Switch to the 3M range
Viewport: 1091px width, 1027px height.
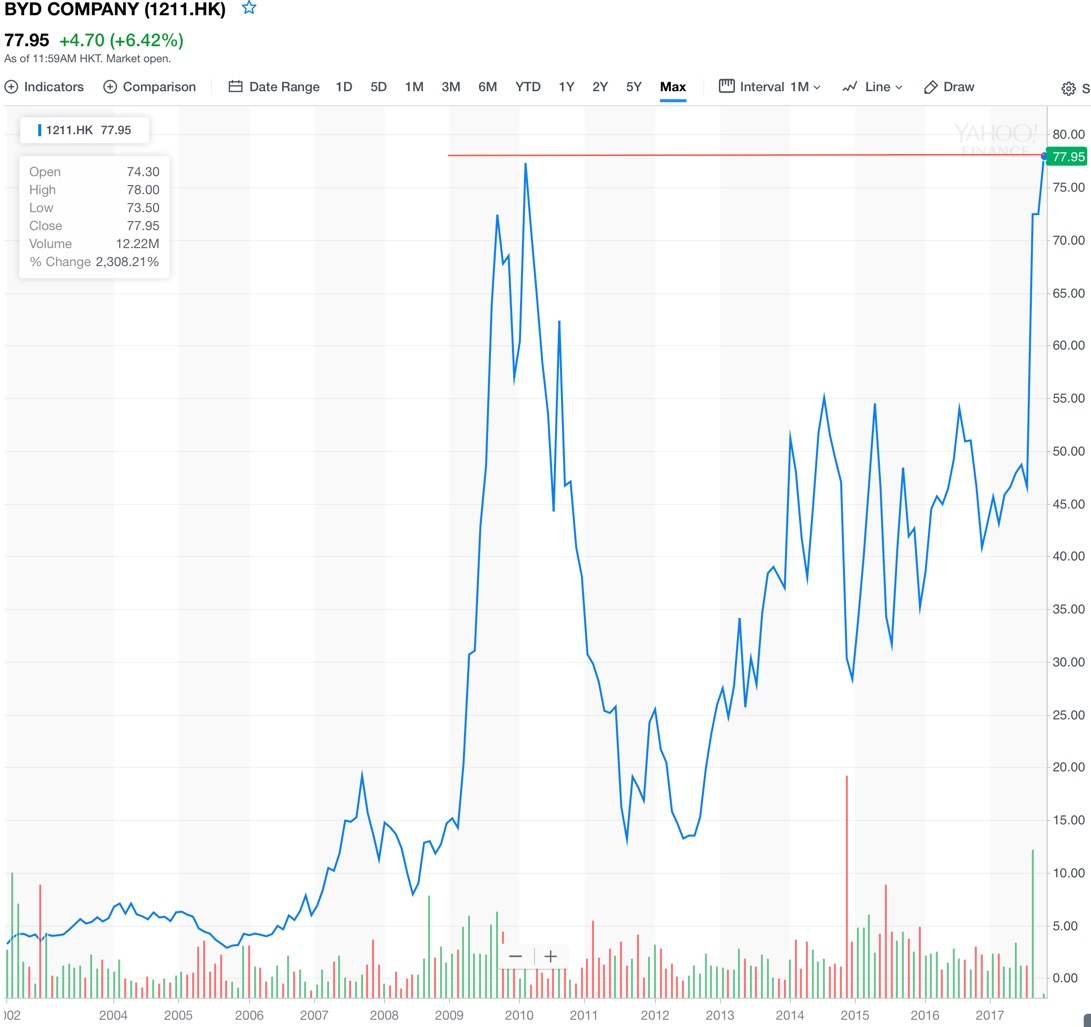click(x=451, y=87)
